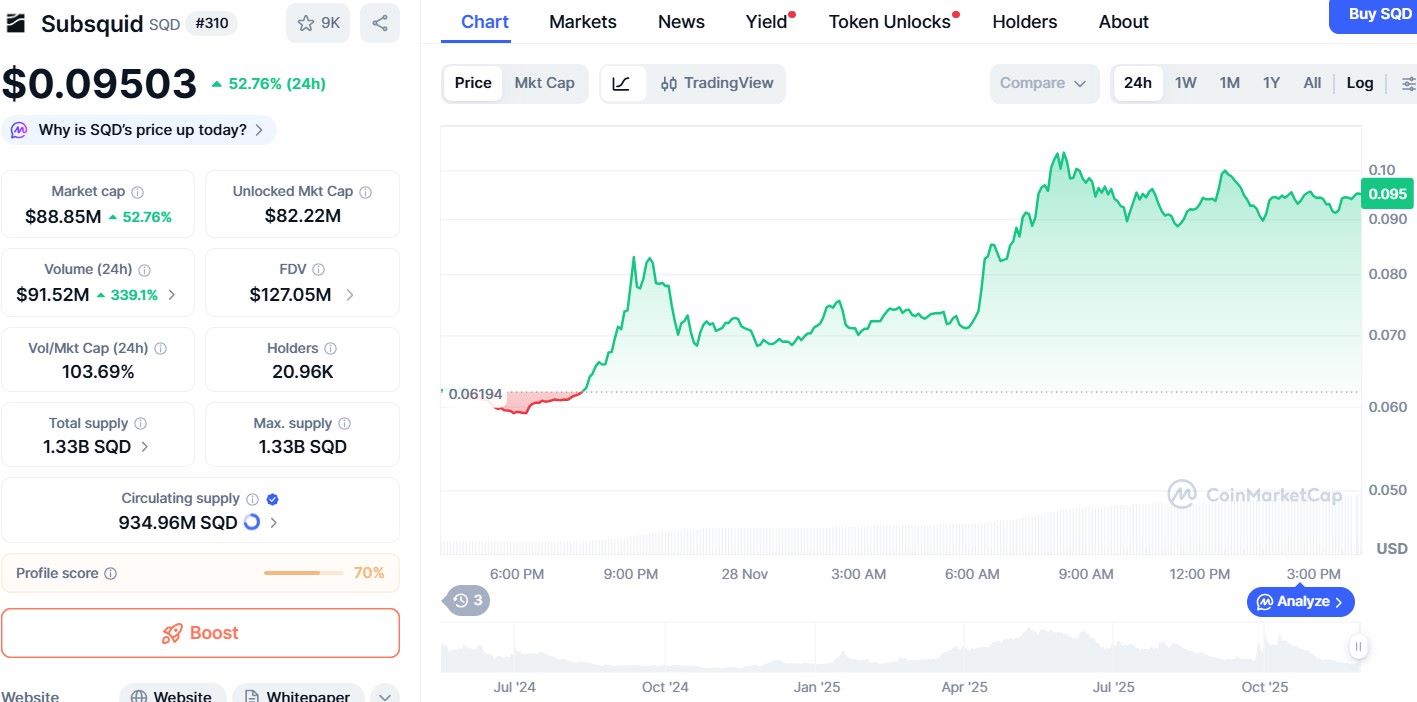The width and height of the screenshot is (1417, 702).
Task: Click the history events badge showing 3
Action: click(x=468, y=601)
